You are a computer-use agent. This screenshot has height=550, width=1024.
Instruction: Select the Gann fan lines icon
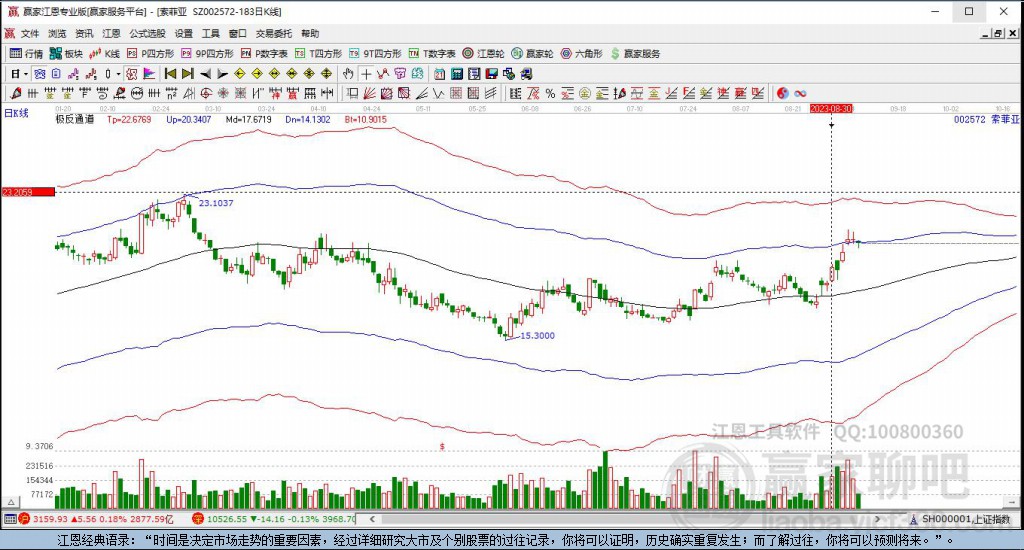pos(369,93)
